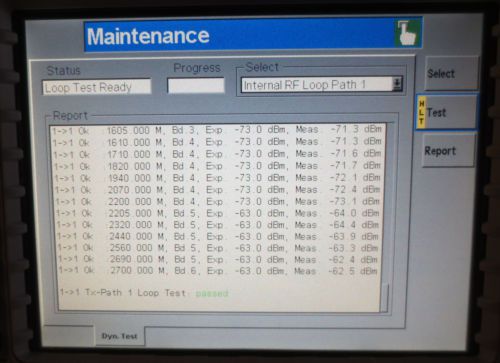500x363 pixels.
Task: Click the green hand icon in title bar
Action: (407, 33)
